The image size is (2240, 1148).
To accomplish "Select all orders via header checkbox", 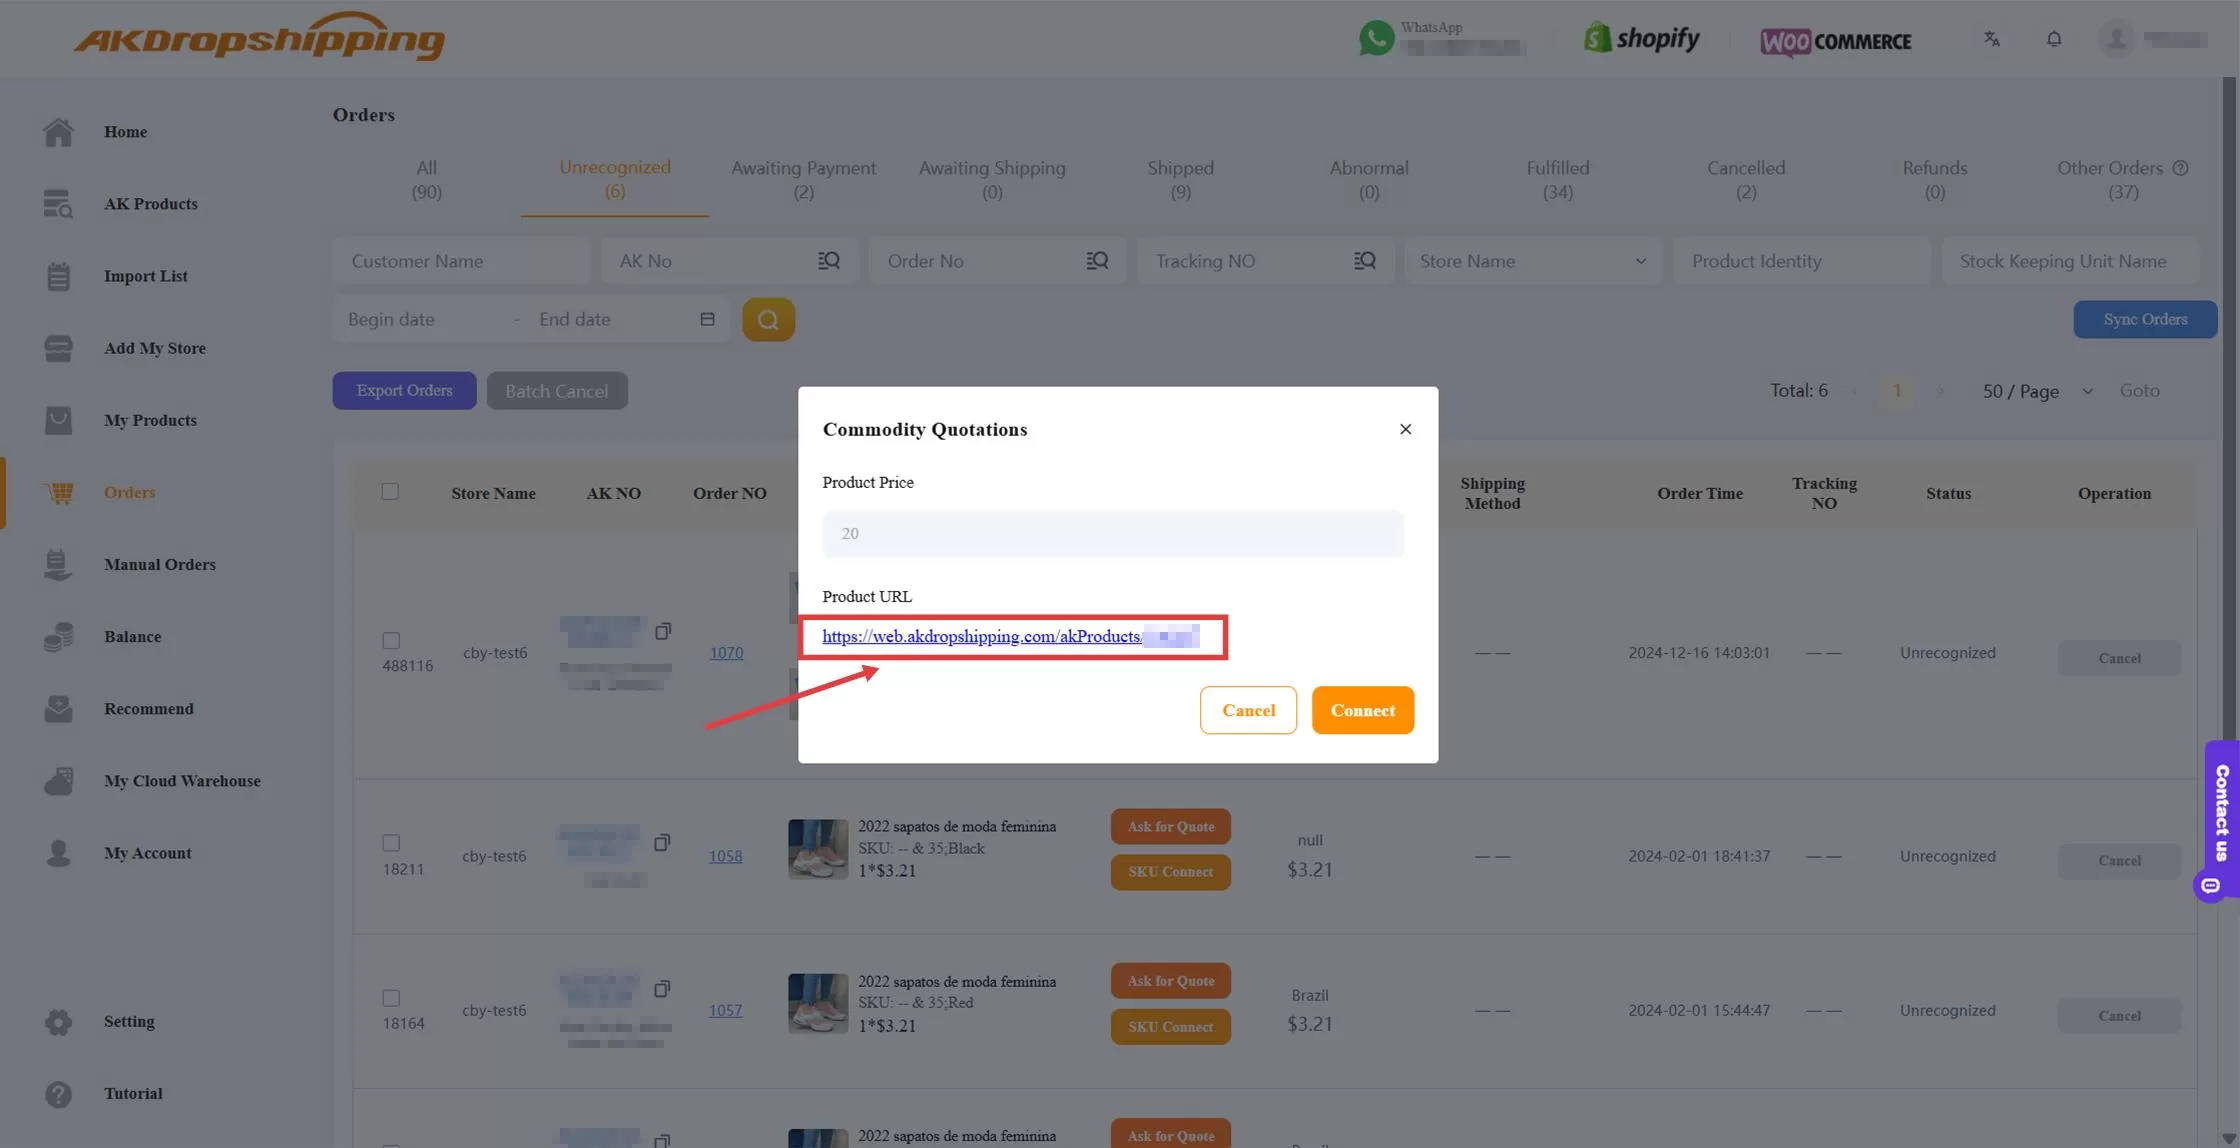I will click(x=390, y=491).
